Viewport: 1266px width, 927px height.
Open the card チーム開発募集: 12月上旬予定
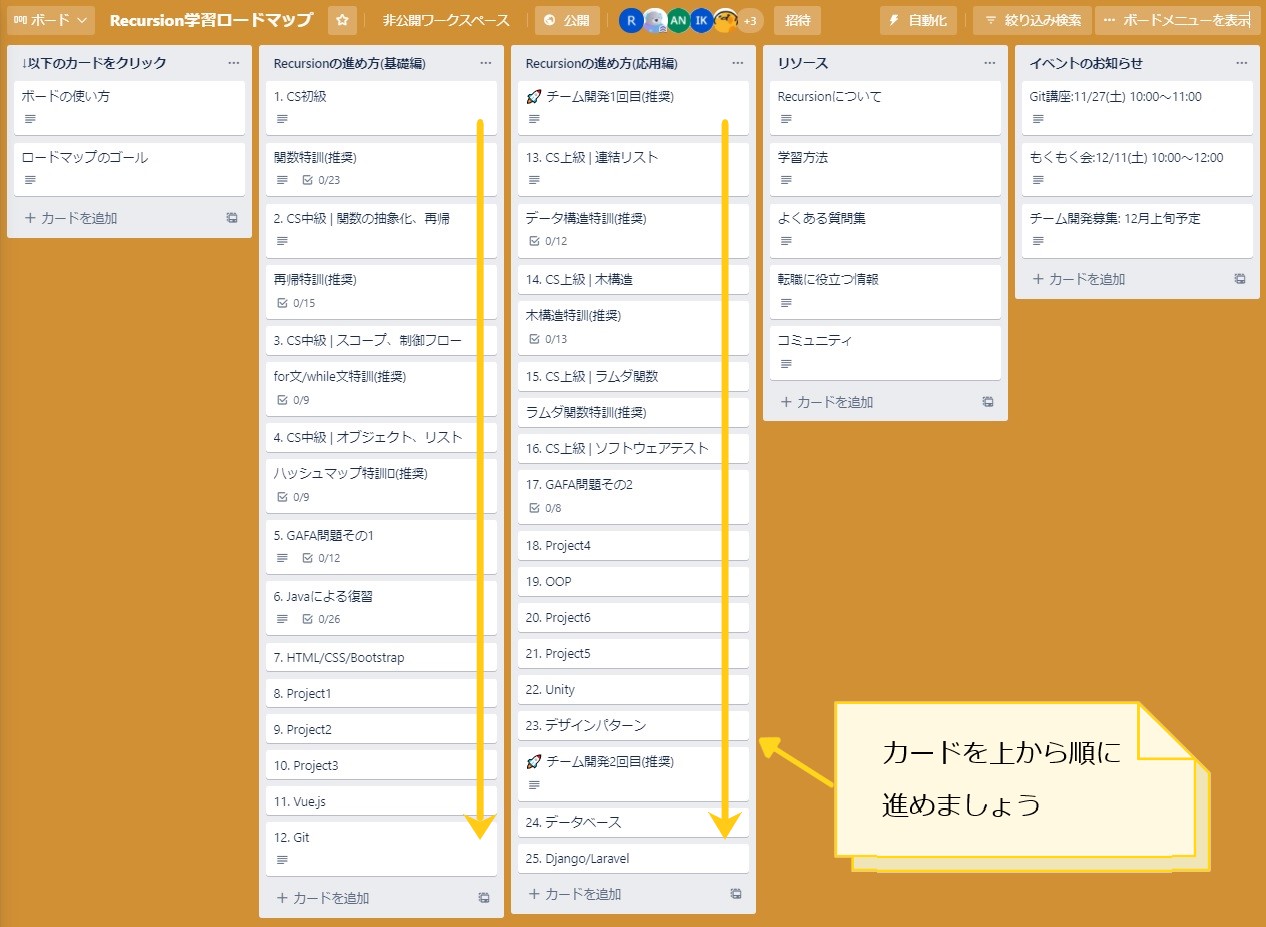click(1137, 230)
